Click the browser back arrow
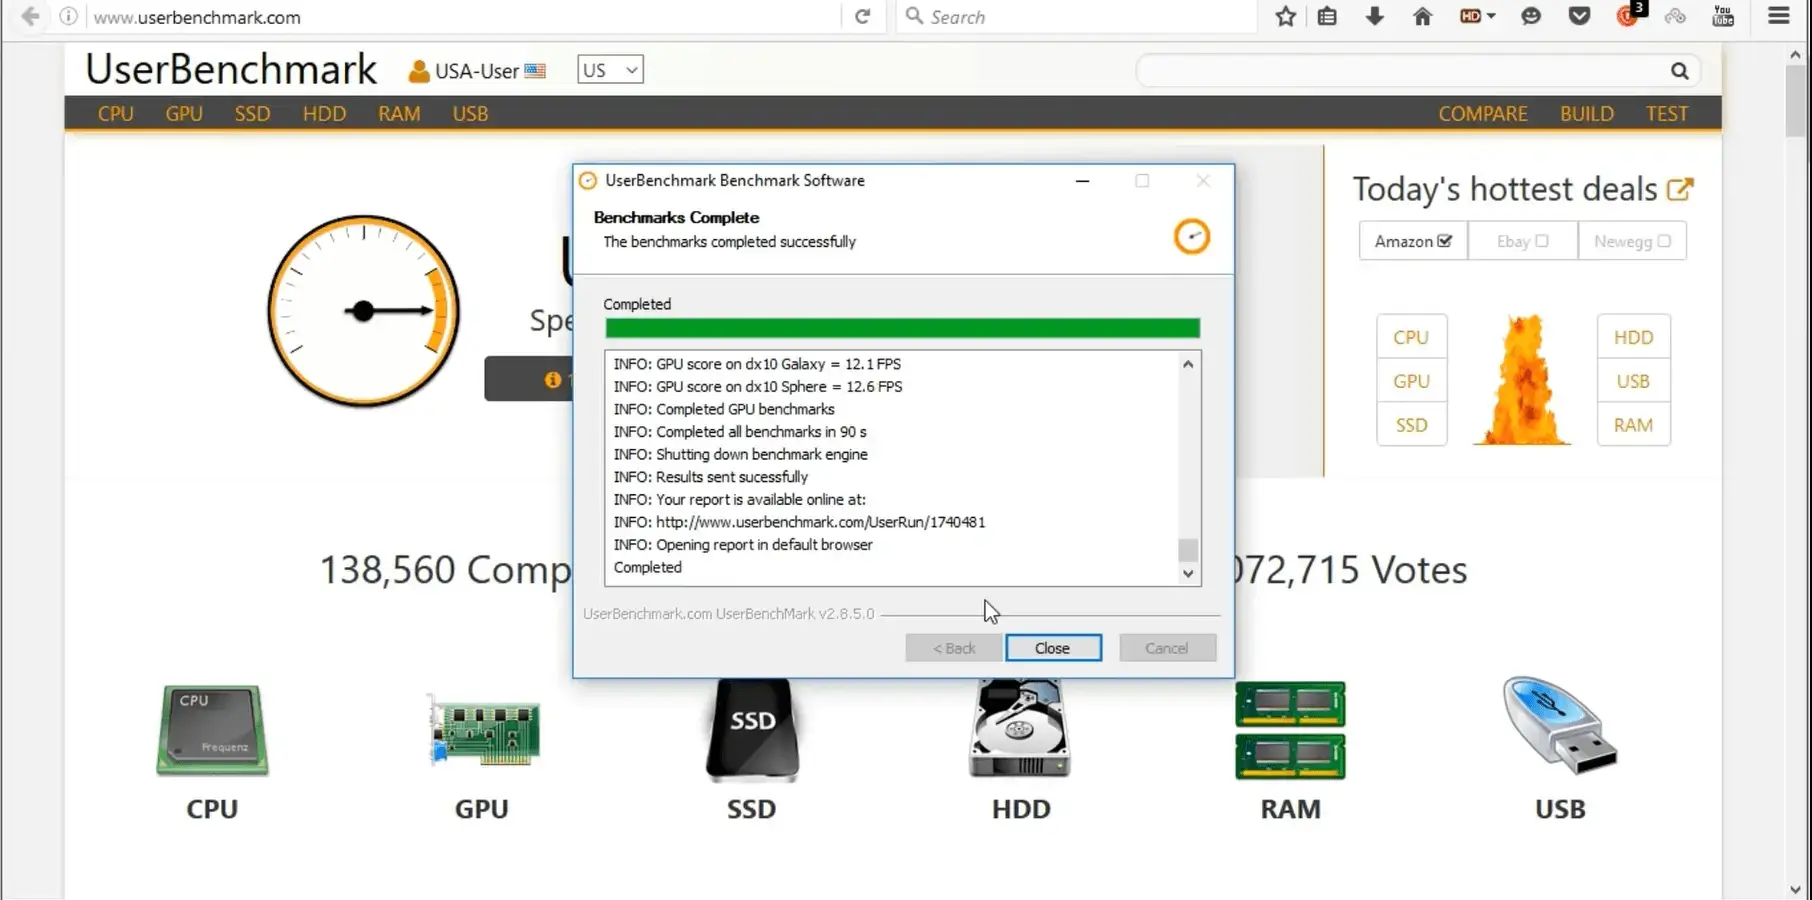Screen dimensions: 1812x900 click(x=31, y=16)
